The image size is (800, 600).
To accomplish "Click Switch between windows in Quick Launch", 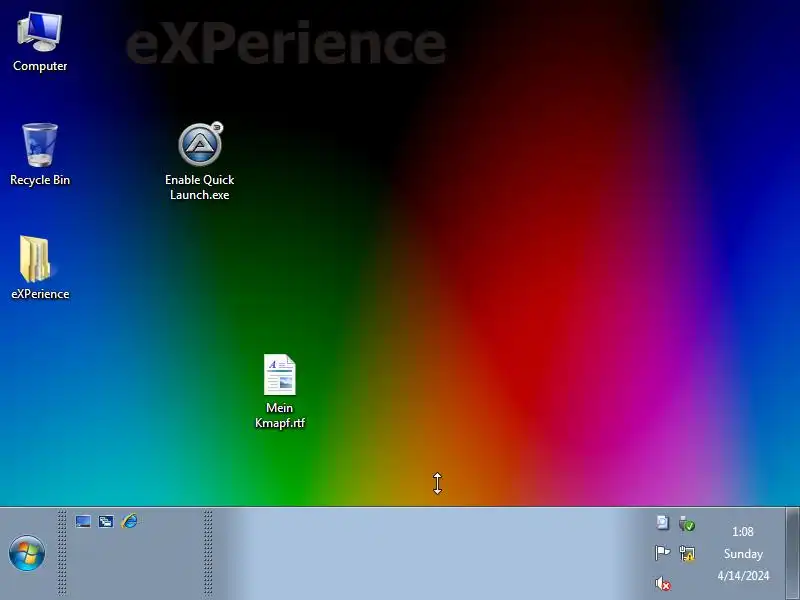I will click(x=106, y=521).
